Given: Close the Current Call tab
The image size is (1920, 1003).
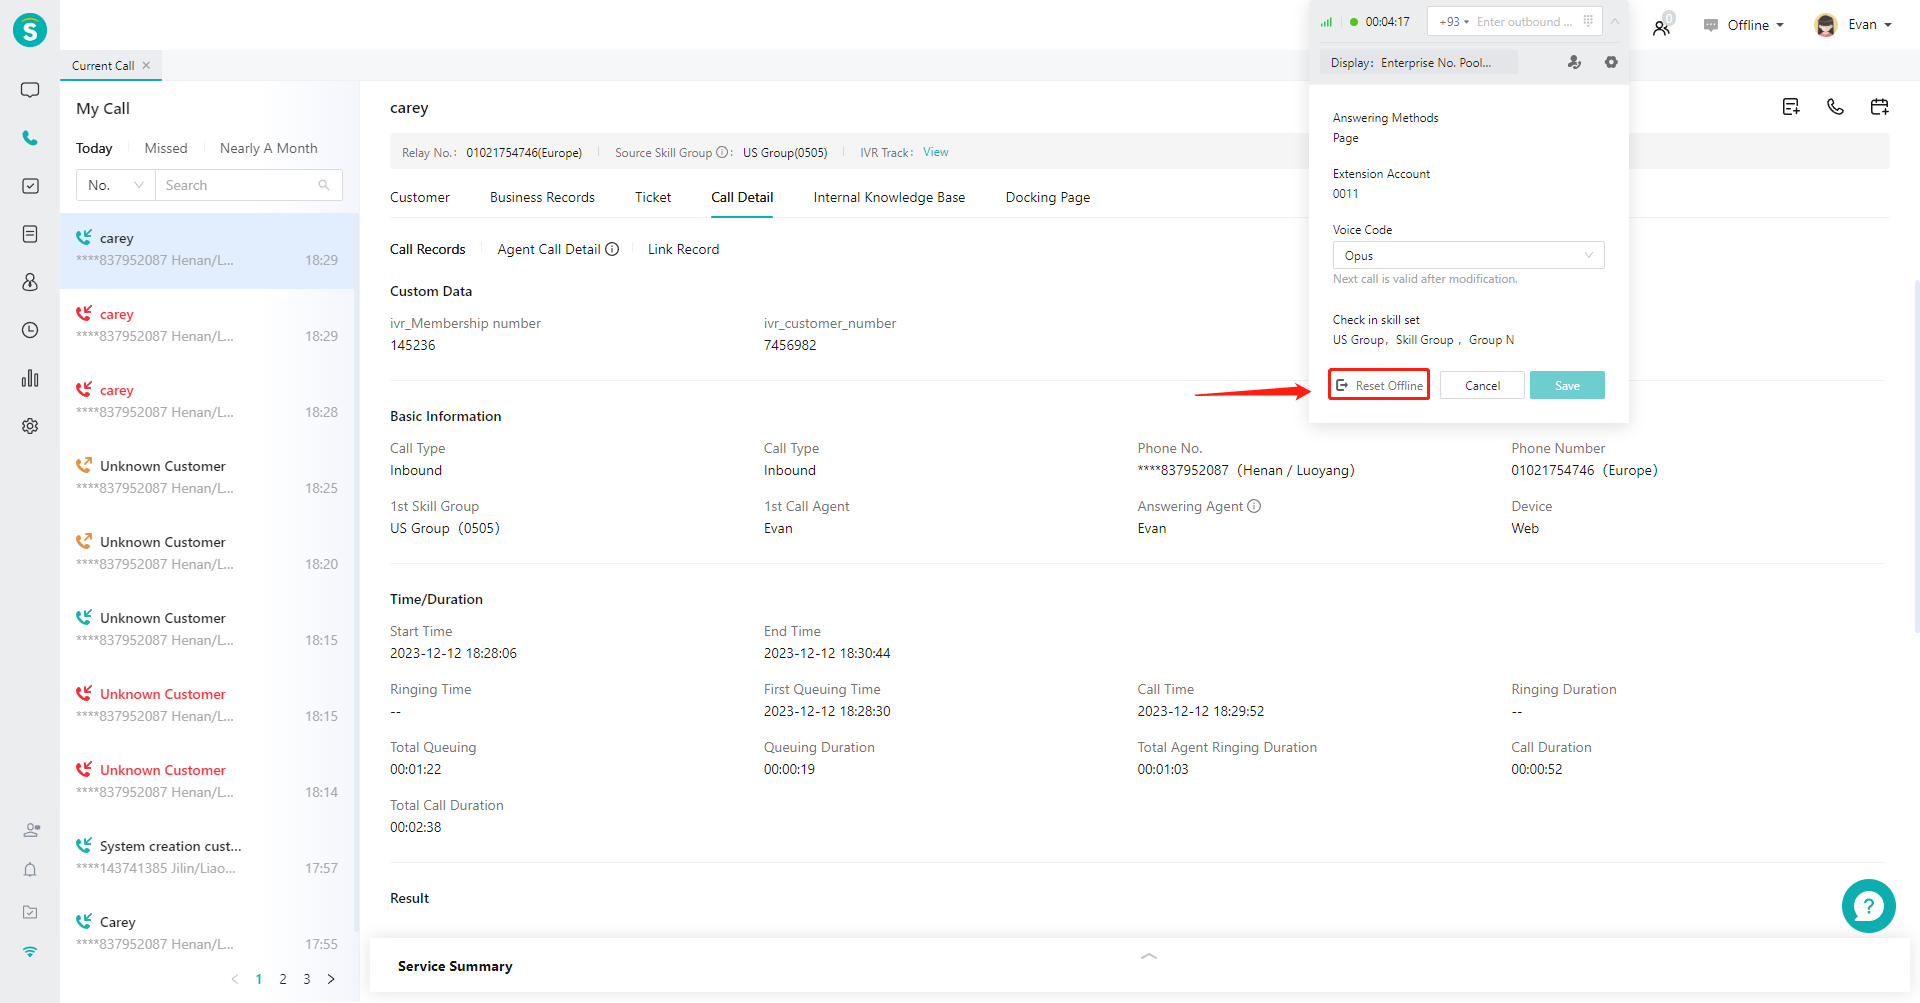Looking at the screenshot, I should [x=146, y=65].
